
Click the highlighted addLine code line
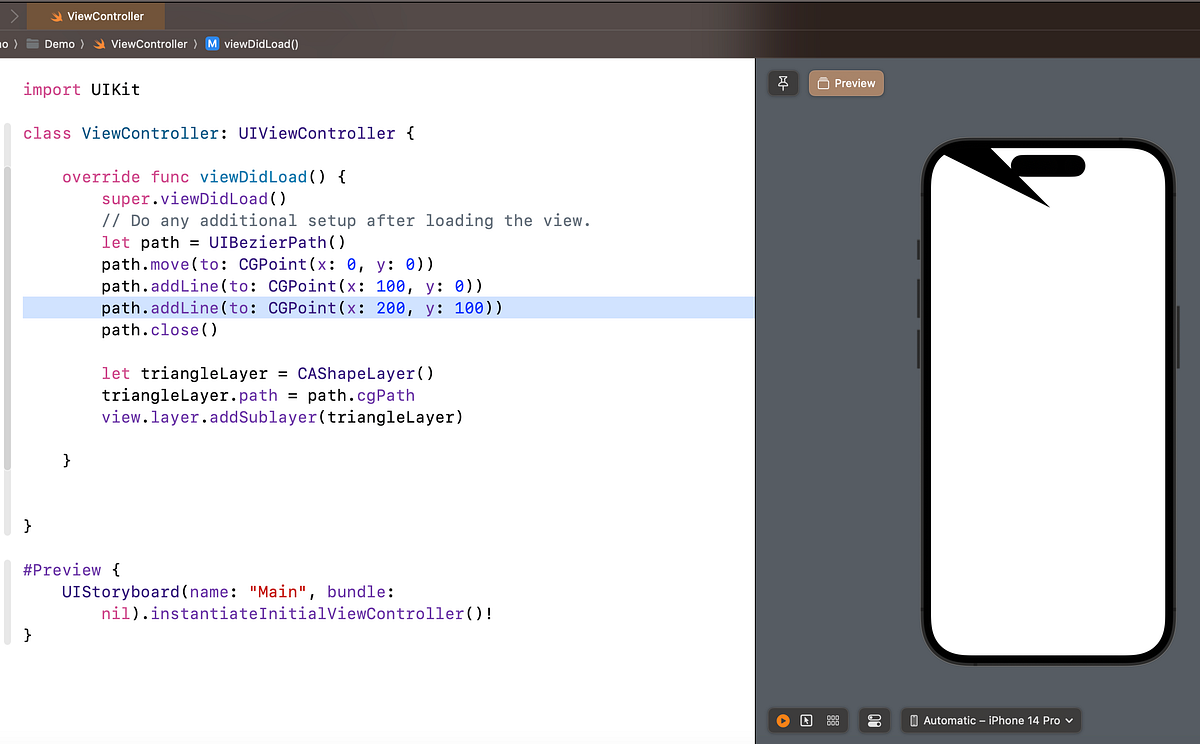[x=300, y=307]
